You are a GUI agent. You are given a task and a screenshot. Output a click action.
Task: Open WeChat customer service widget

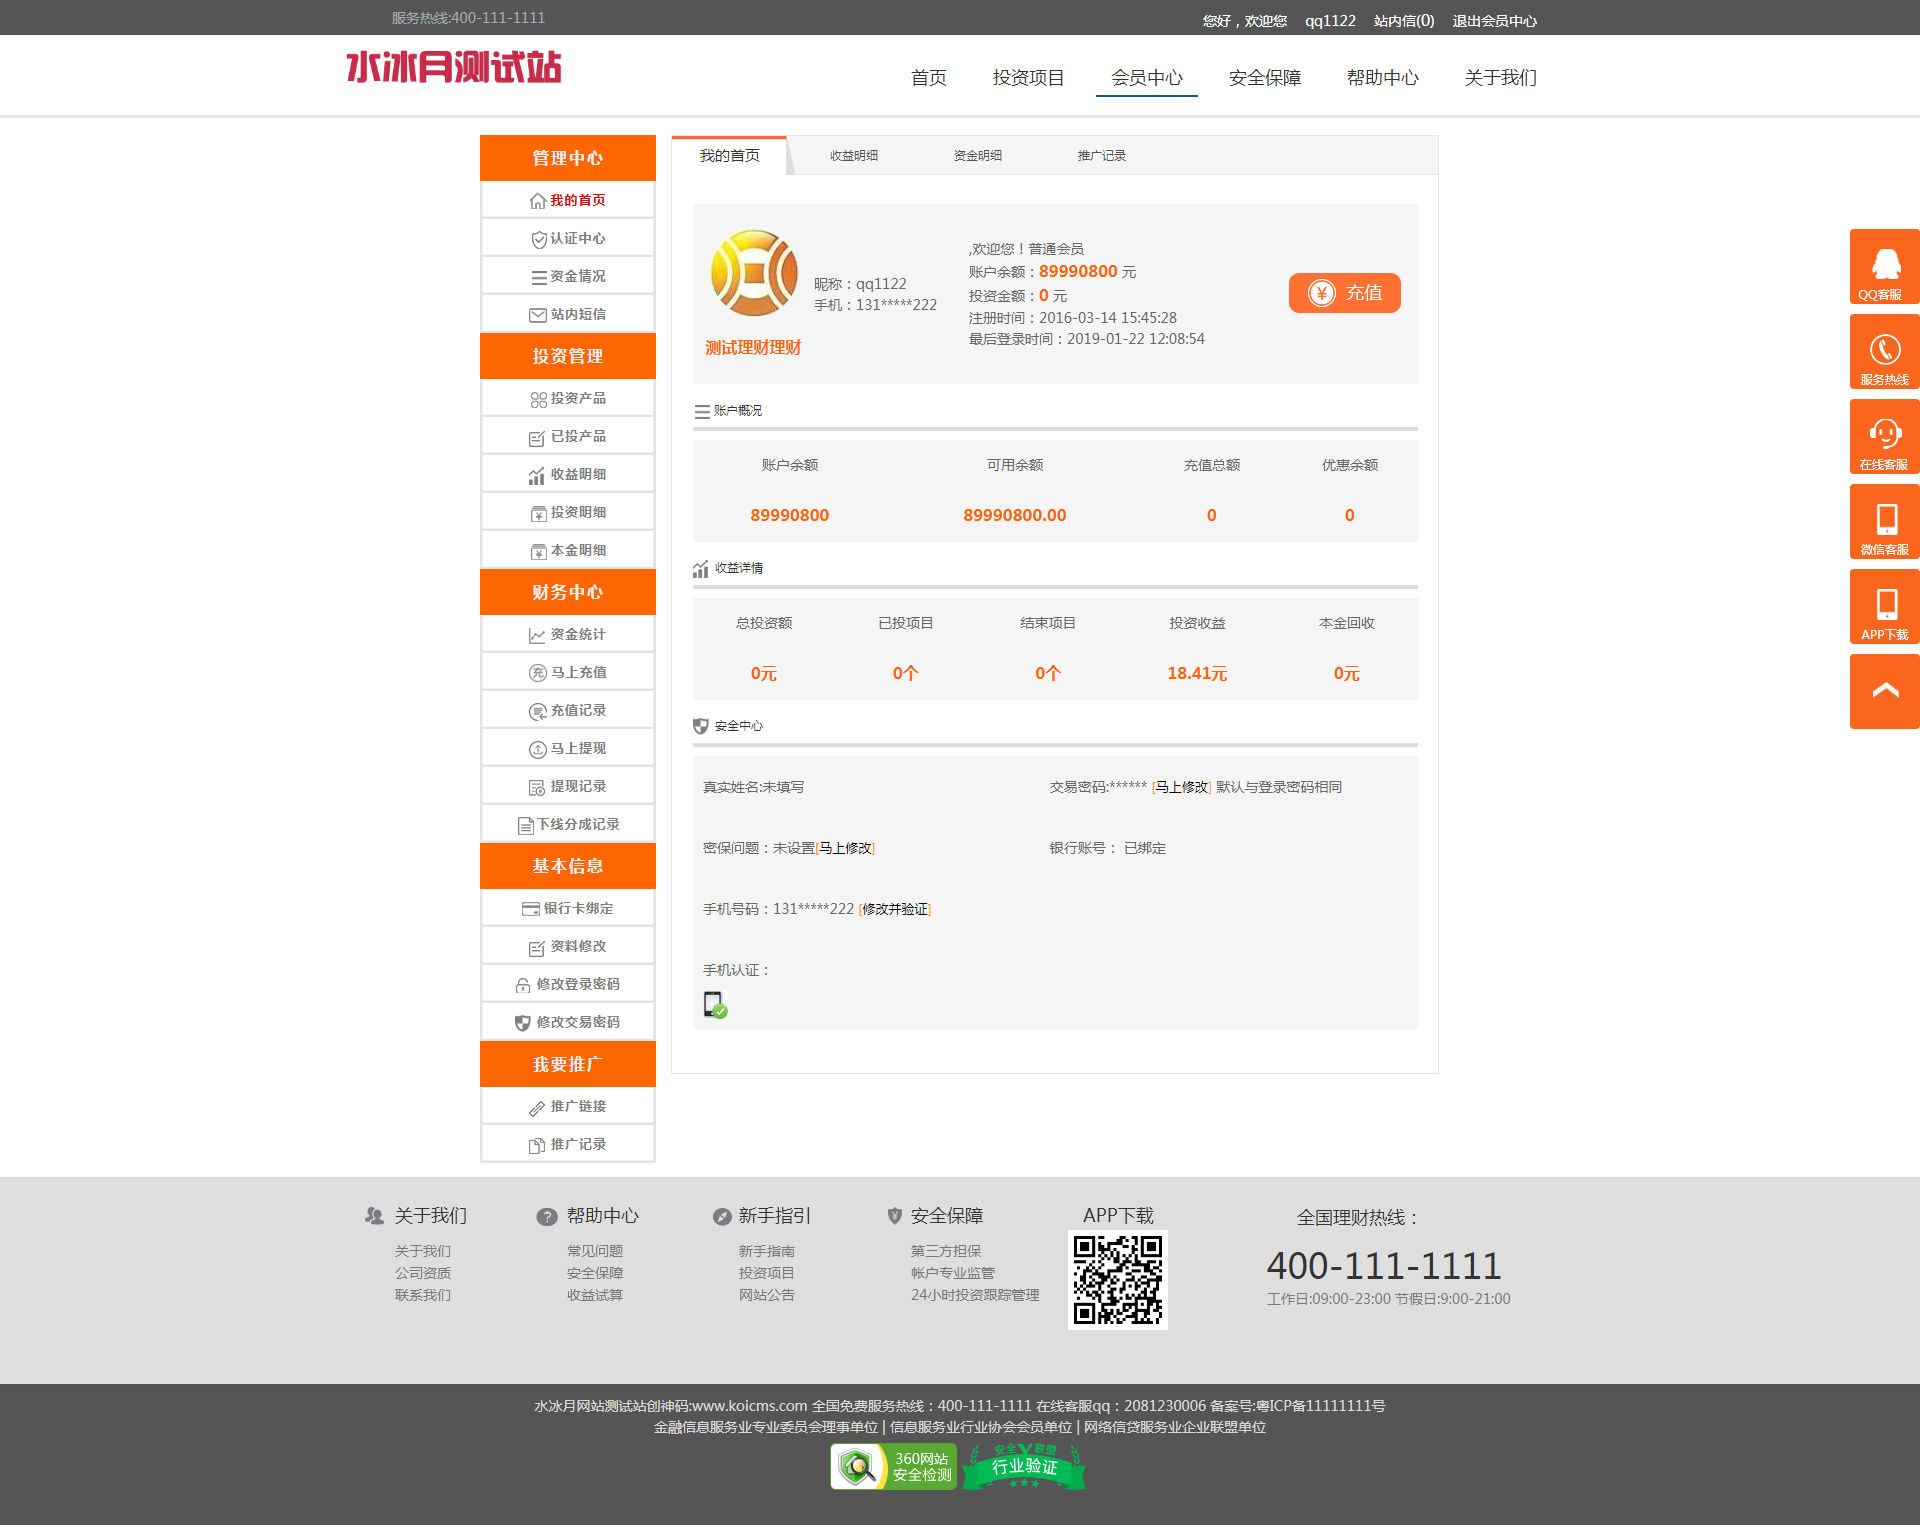coord(1884,522)
